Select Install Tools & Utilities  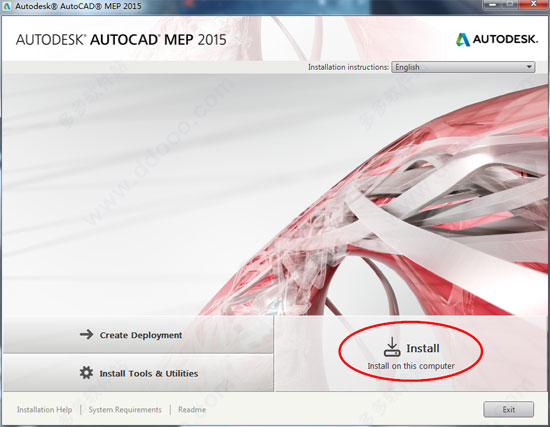pos(138,373)
